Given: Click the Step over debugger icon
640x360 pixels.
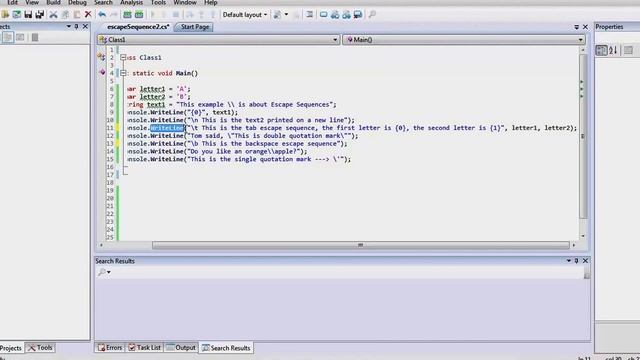Looking at the screenshot, I should click(190, 15).
